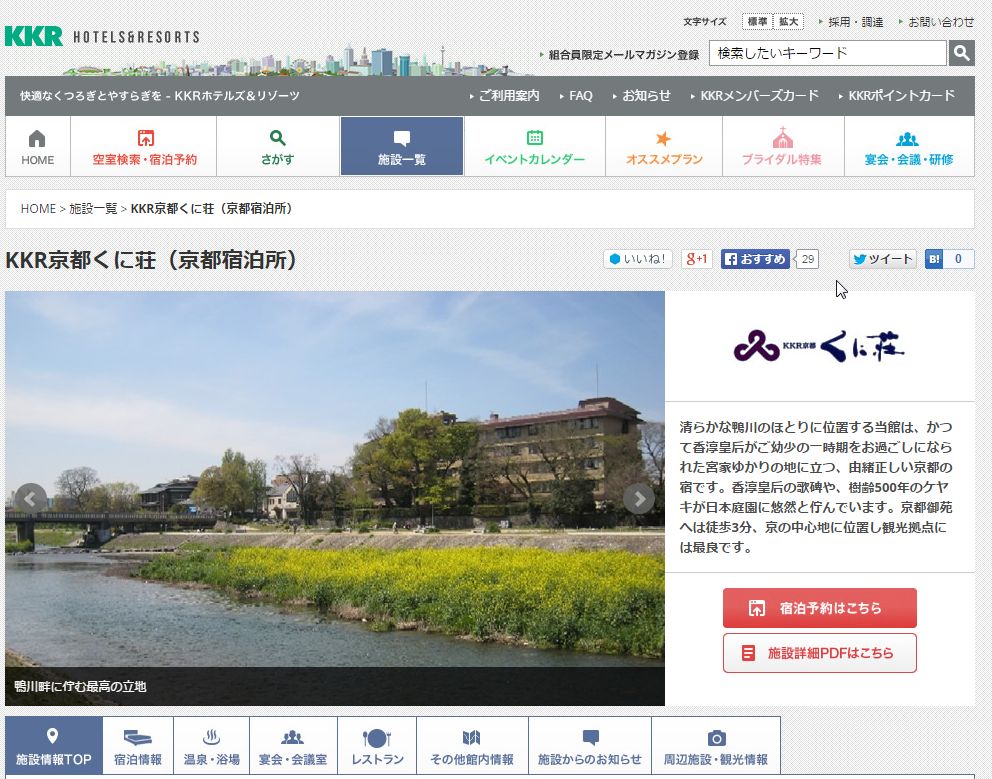This screenshot has height=779, width=992.
Task: Open 空室検索・宿泊予約 navigation item
Action: [144, 146]
